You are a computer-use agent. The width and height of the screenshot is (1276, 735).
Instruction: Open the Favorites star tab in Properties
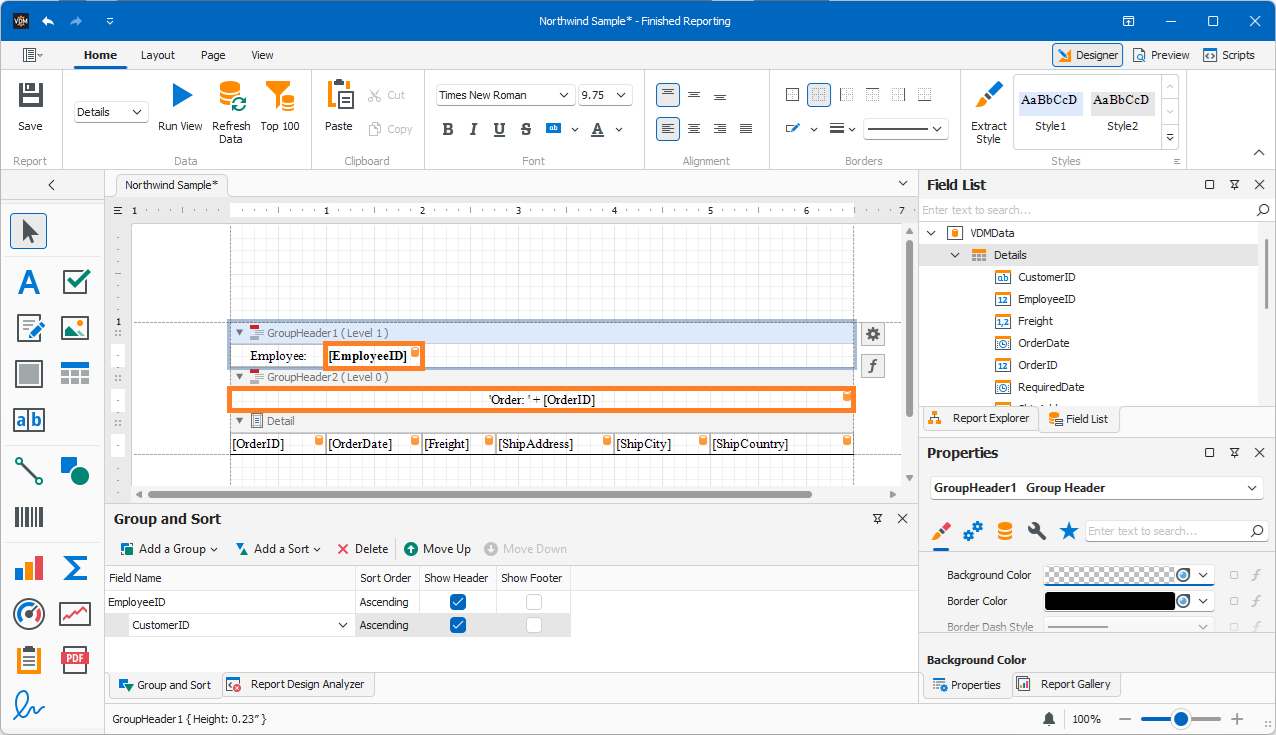click(x=1068, y=531)
